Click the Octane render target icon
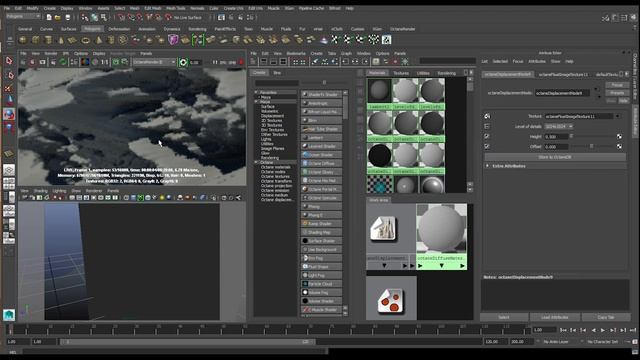The width and height of the screenshot is (640, 360). (x=183, y=62)
